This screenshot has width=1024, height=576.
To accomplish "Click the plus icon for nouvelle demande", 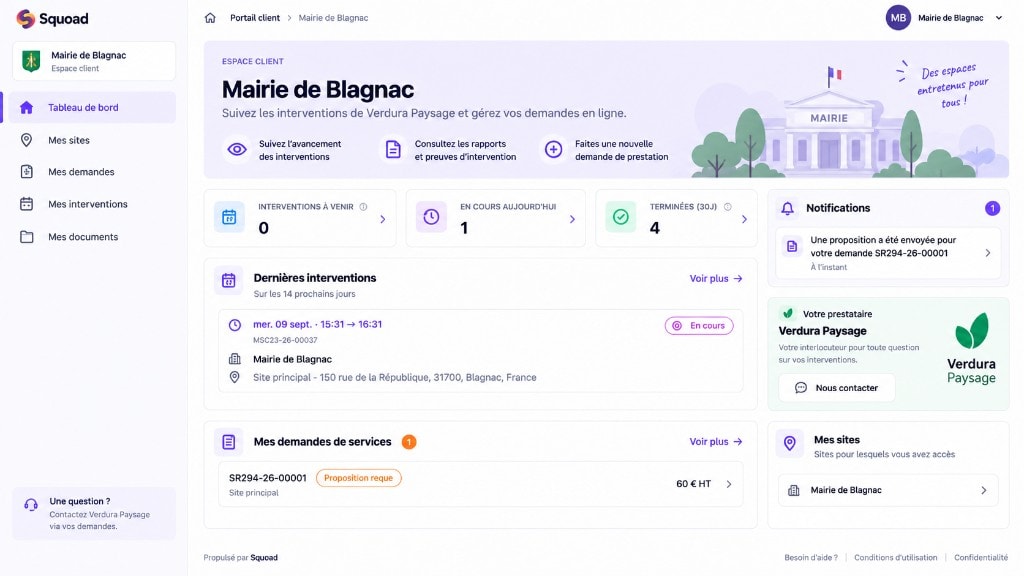I will [x=553, y=150].
